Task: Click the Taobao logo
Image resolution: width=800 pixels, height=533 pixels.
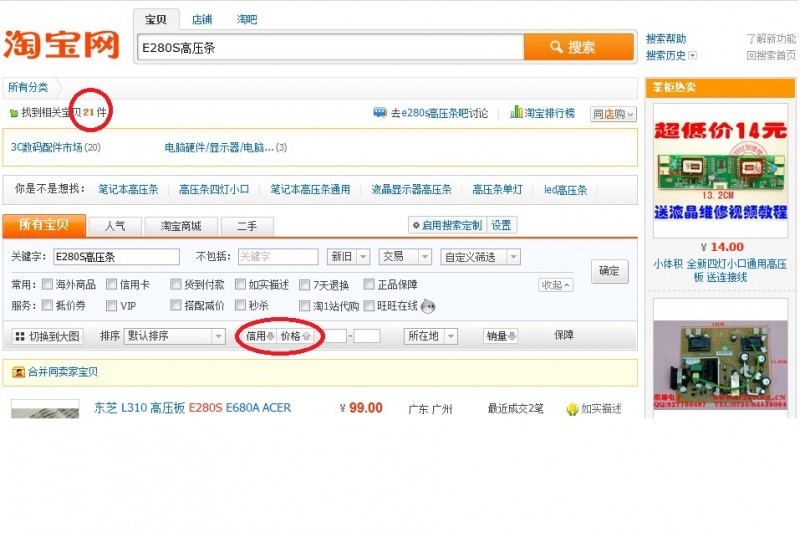Action: [62, 43]
